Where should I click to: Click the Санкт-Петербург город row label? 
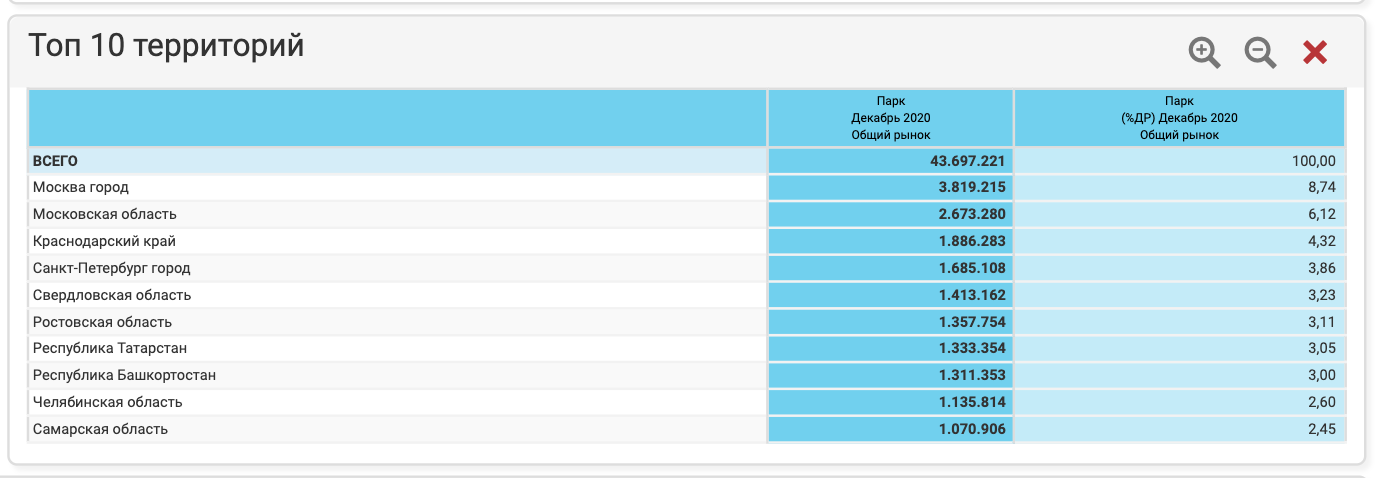[x=112, y=268]
